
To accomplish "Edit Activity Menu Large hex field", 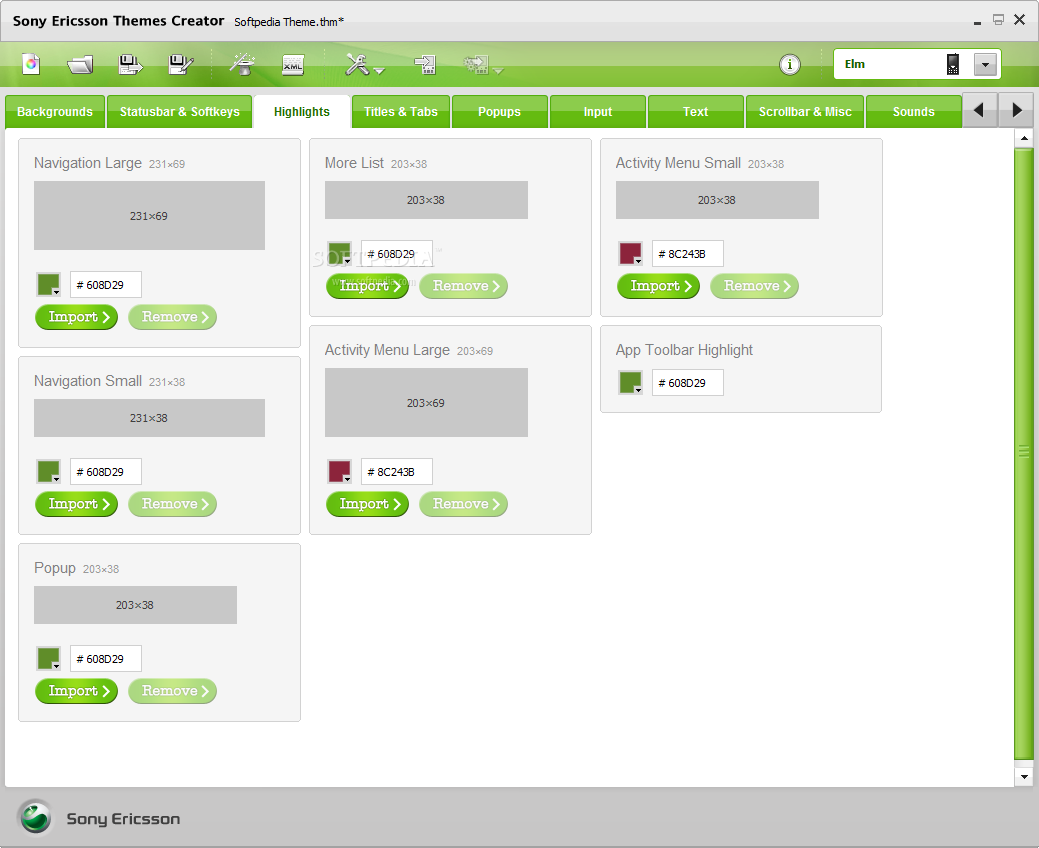I will coord(397,471).
